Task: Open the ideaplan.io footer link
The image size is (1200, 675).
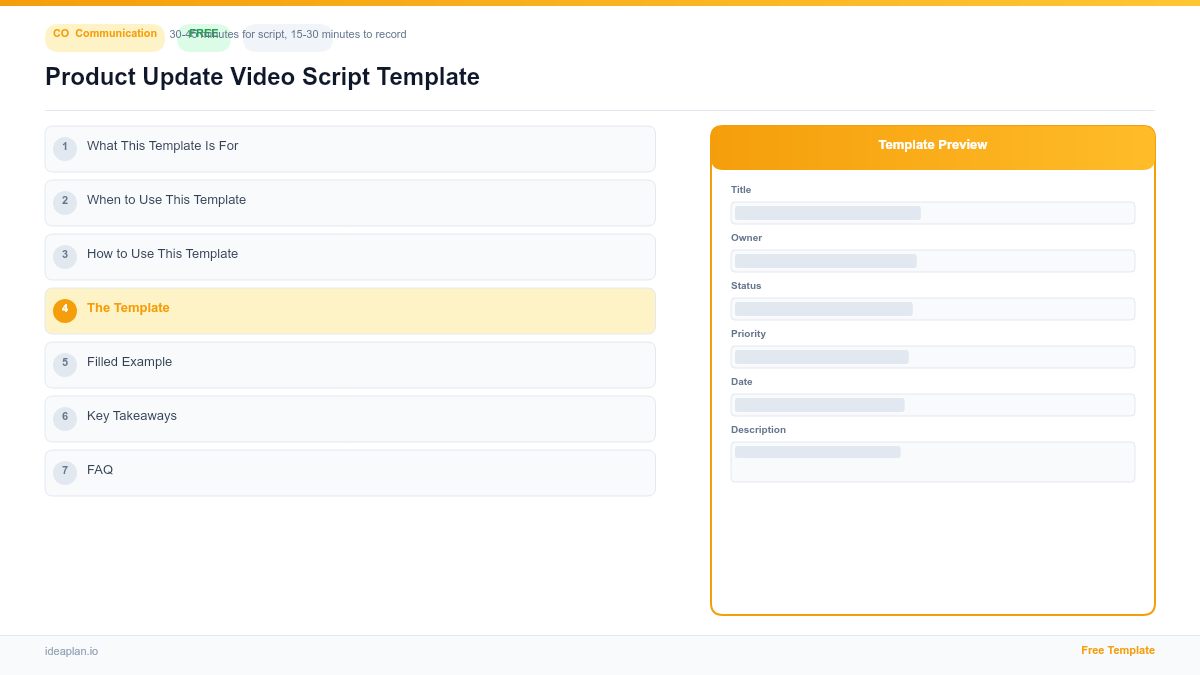Action: 72,651
